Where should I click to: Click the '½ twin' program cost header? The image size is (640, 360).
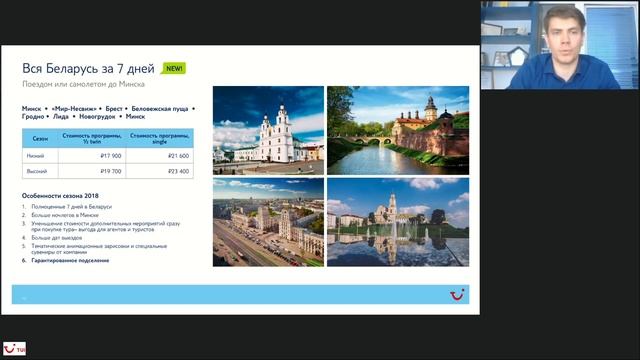[x=92, y=138]
